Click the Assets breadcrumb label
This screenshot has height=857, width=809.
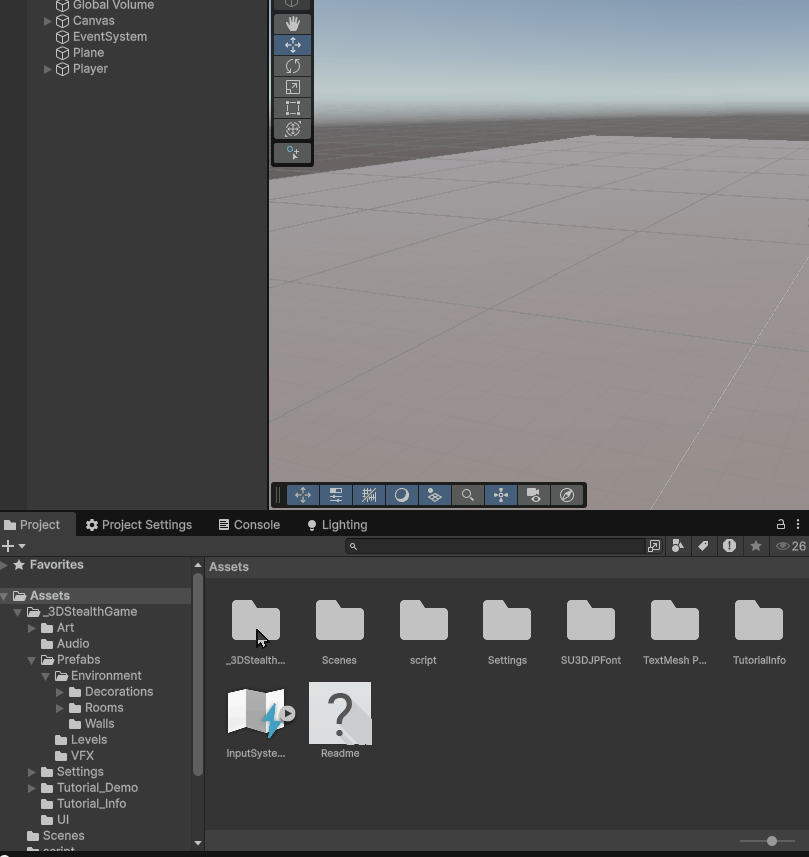point(229,567)
